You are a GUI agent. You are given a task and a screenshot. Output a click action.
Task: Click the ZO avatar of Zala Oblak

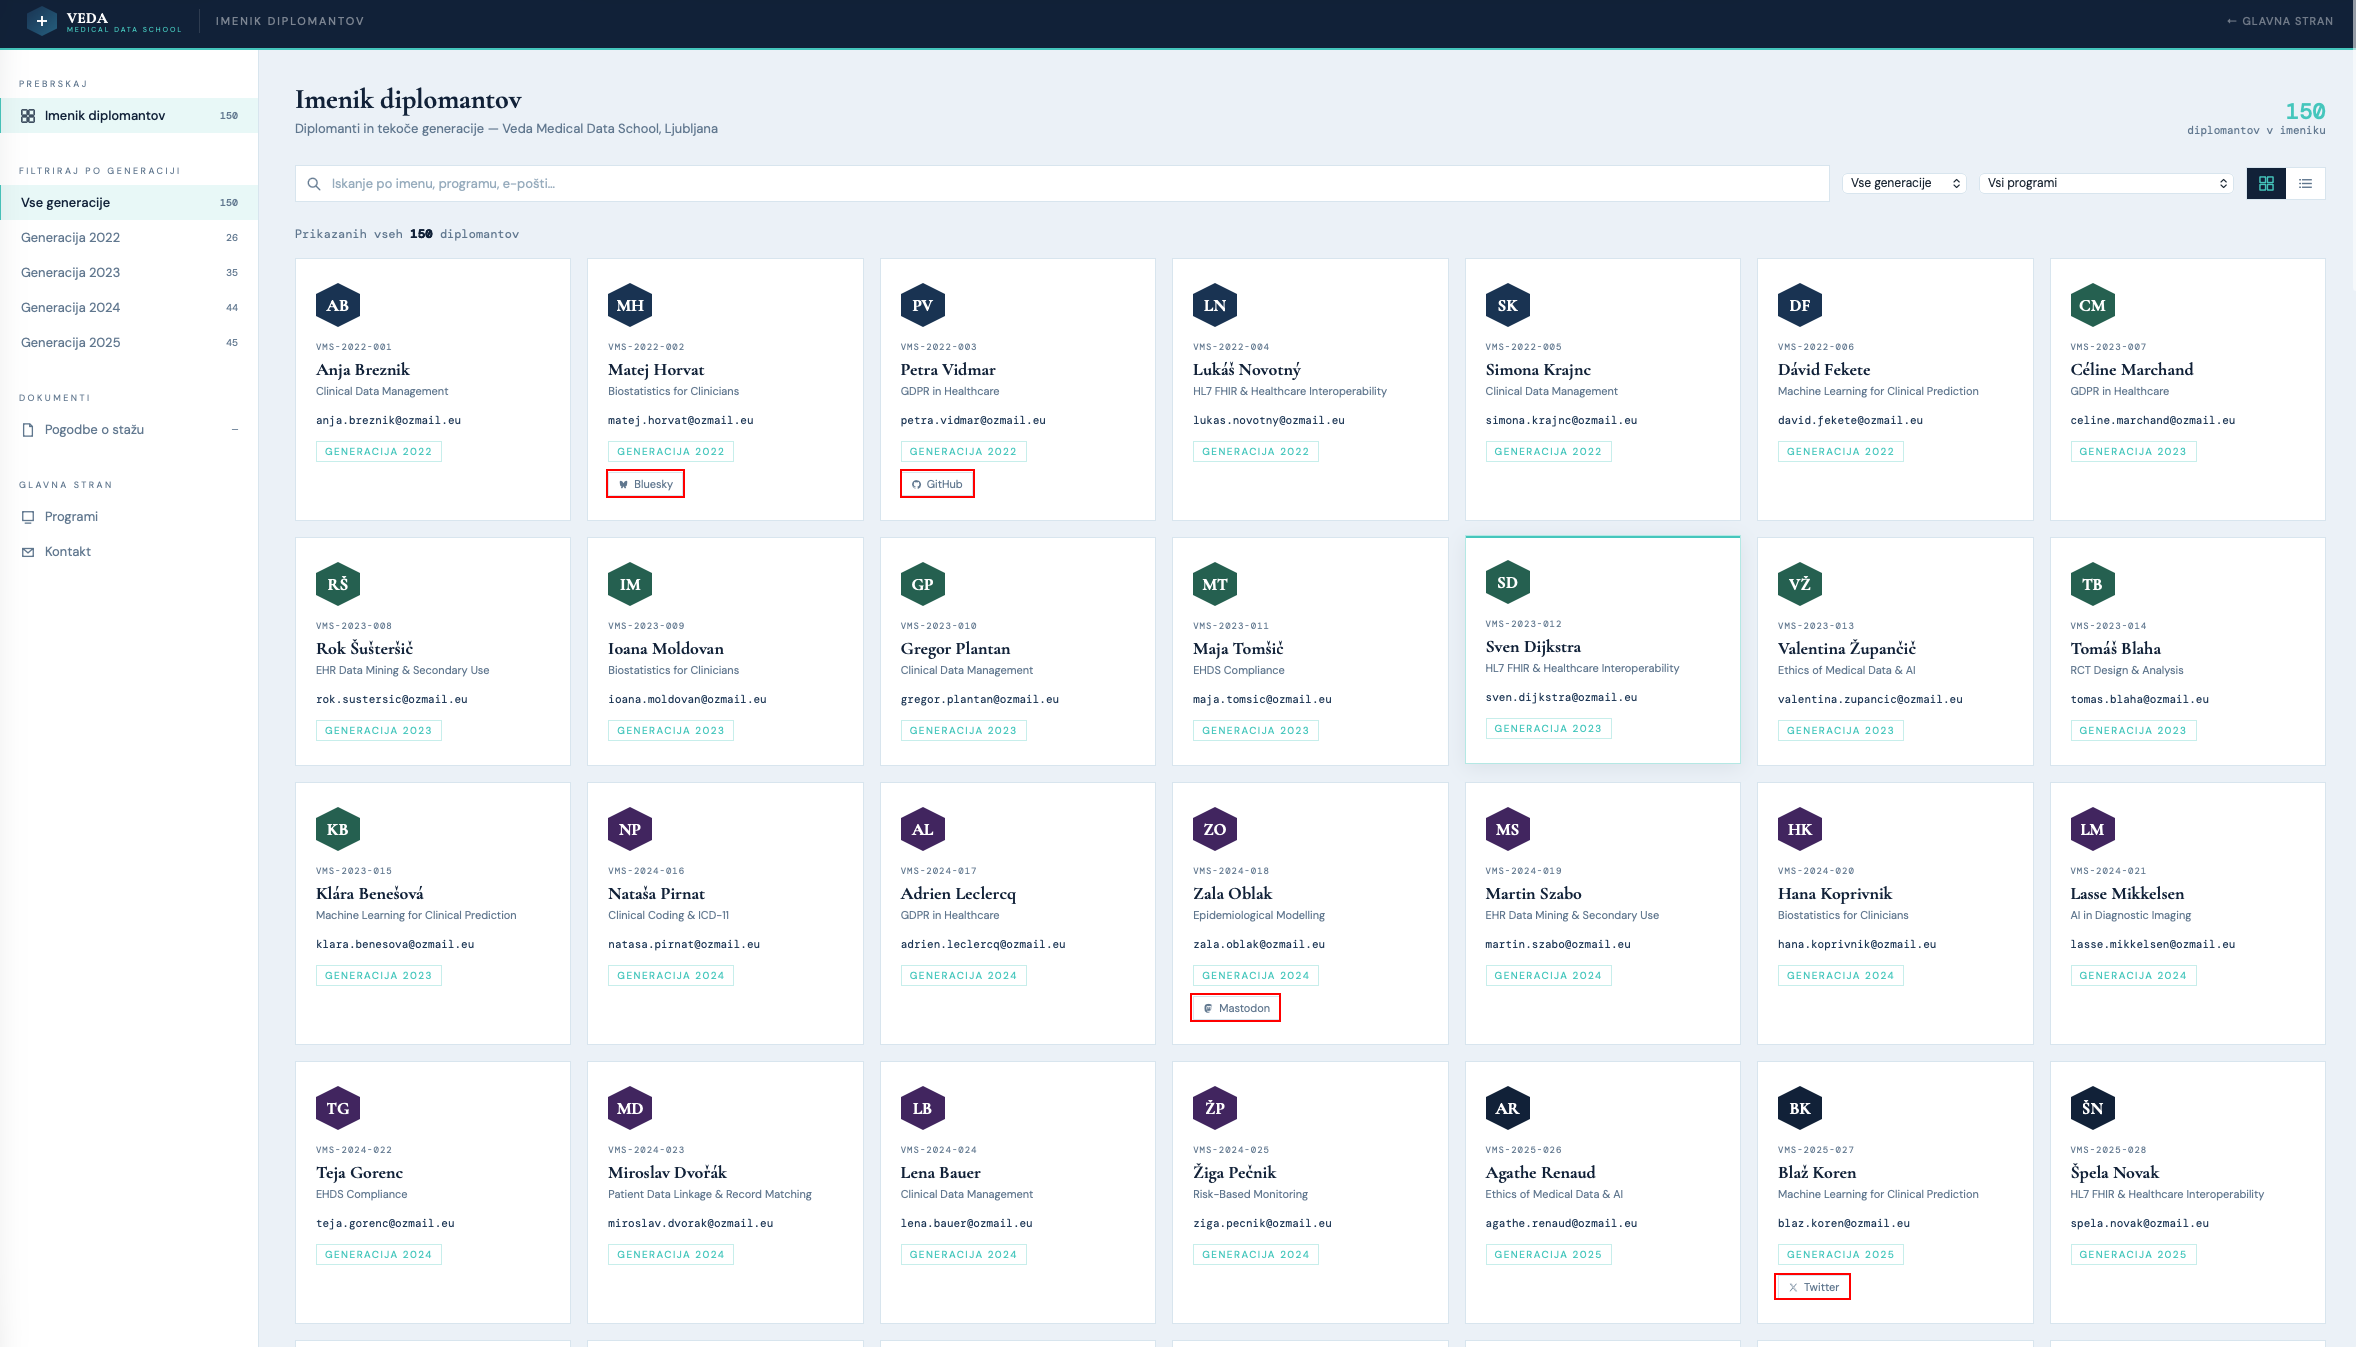point(1215,830)
